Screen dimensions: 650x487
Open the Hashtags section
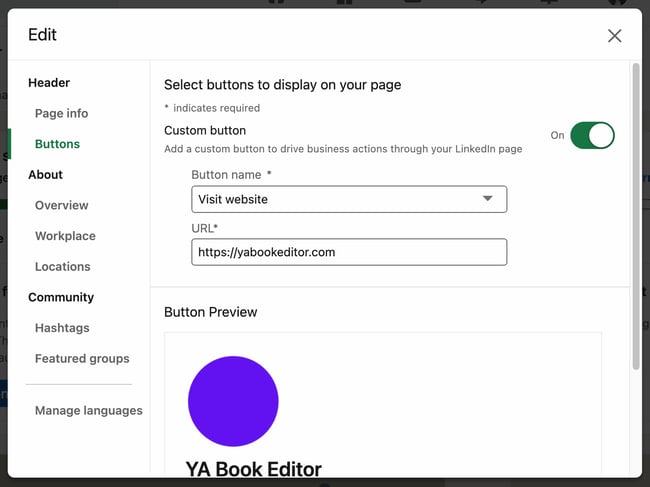62,328
